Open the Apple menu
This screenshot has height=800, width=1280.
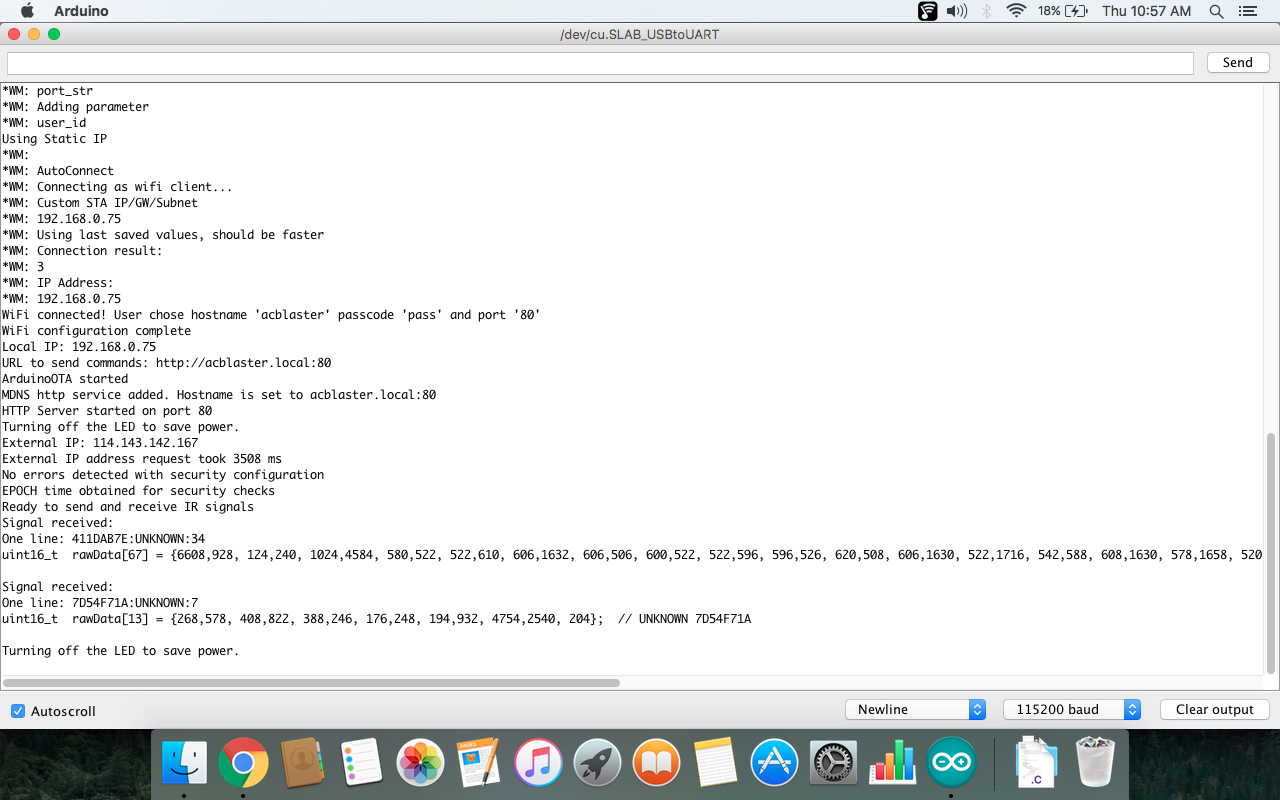tap(26, 11)
